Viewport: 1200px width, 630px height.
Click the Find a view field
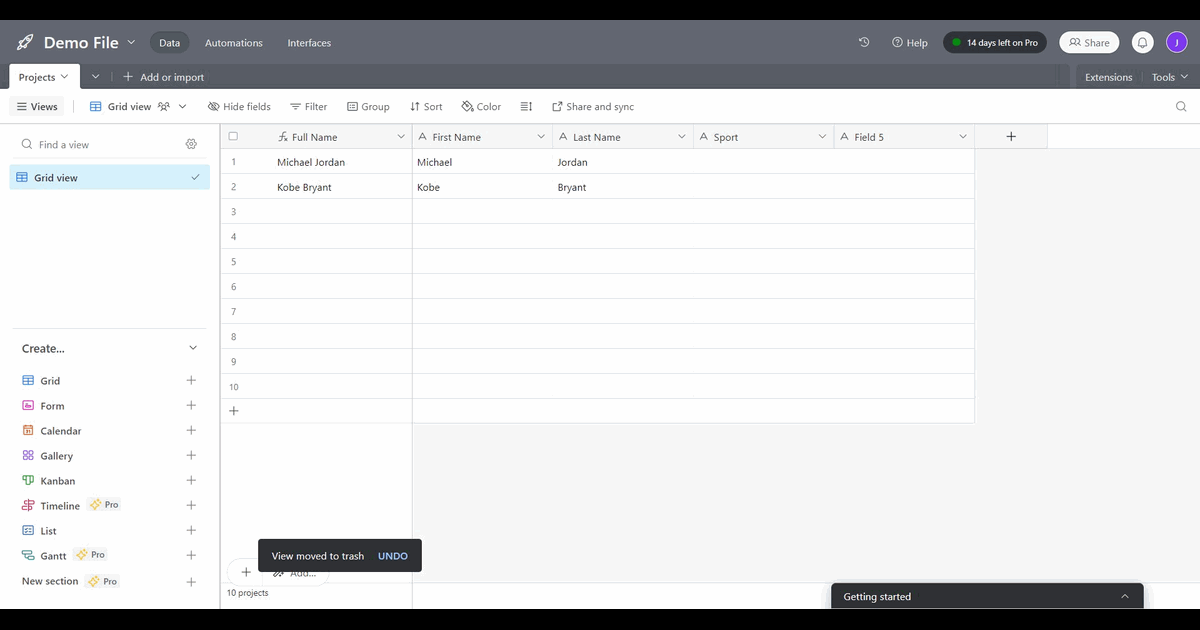coord(100,144)
